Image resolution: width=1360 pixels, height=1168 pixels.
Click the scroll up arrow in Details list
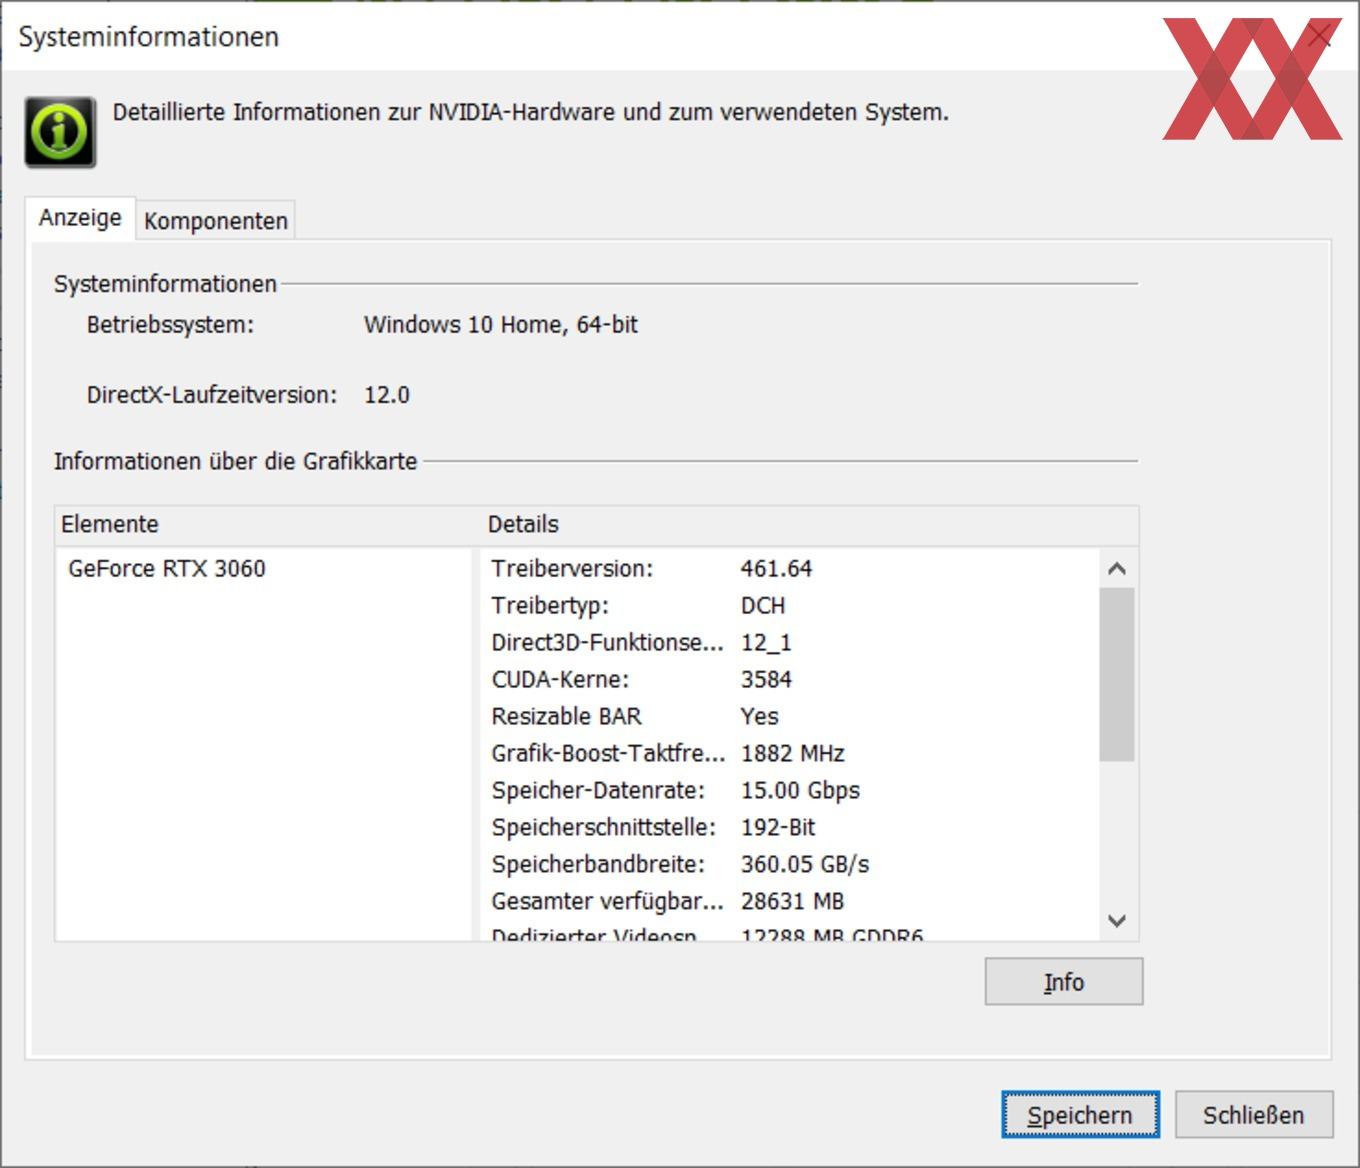(1117, 568)
